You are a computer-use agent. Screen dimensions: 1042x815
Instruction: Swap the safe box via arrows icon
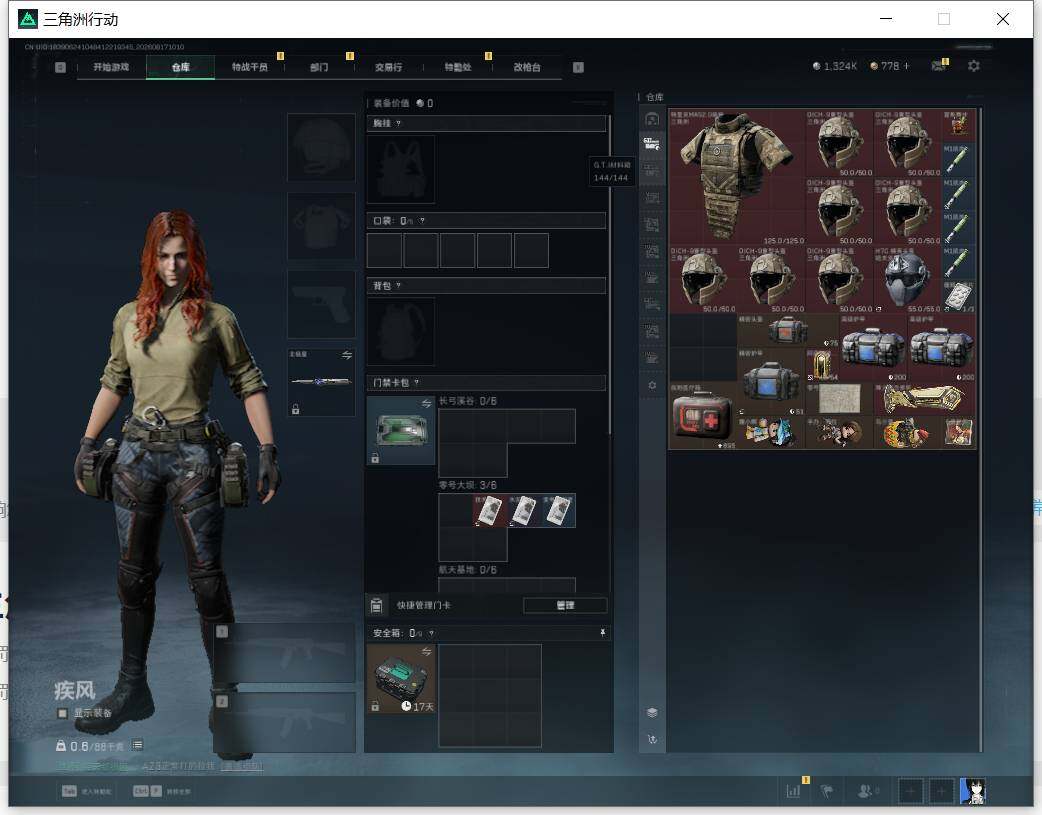[x=427, y=651]
